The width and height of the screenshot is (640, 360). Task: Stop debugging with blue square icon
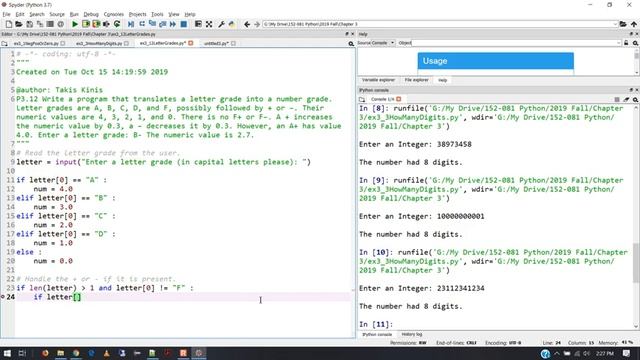pyautogui.click(x=184, y=24)
